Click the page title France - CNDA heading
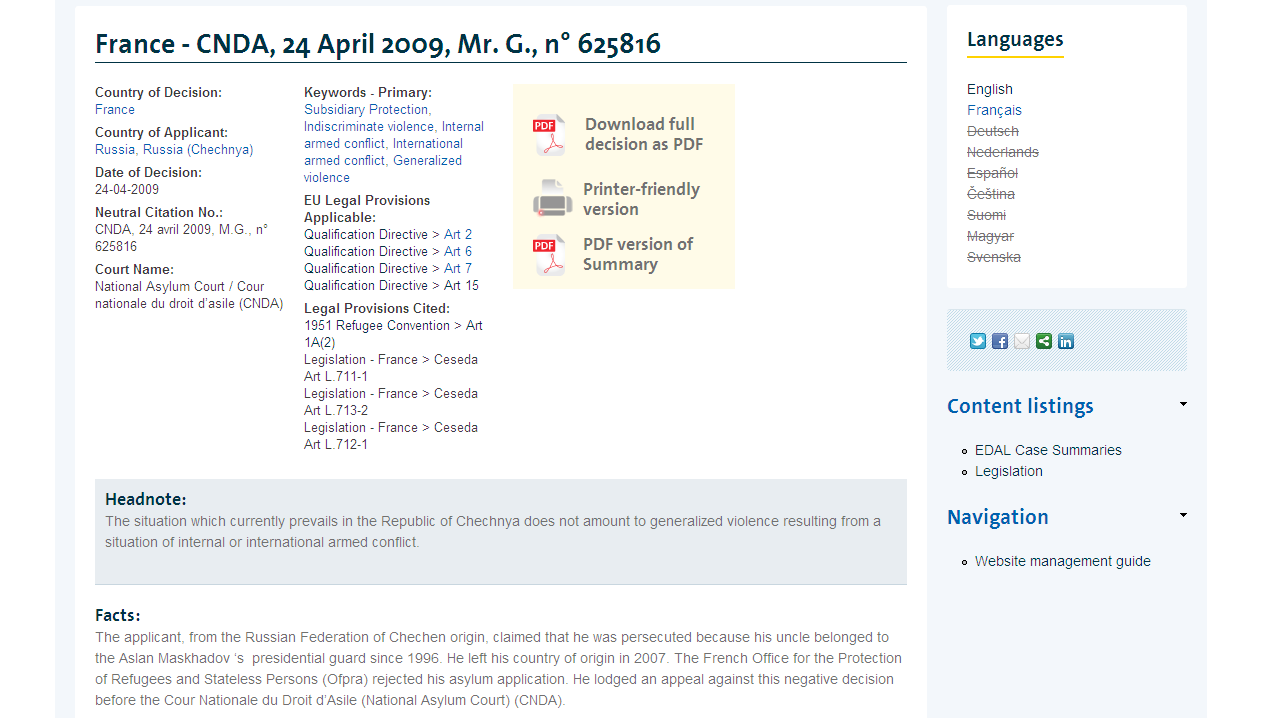Image resolution: width=1263 pixels, height=718 pixels. click(378, 44)
